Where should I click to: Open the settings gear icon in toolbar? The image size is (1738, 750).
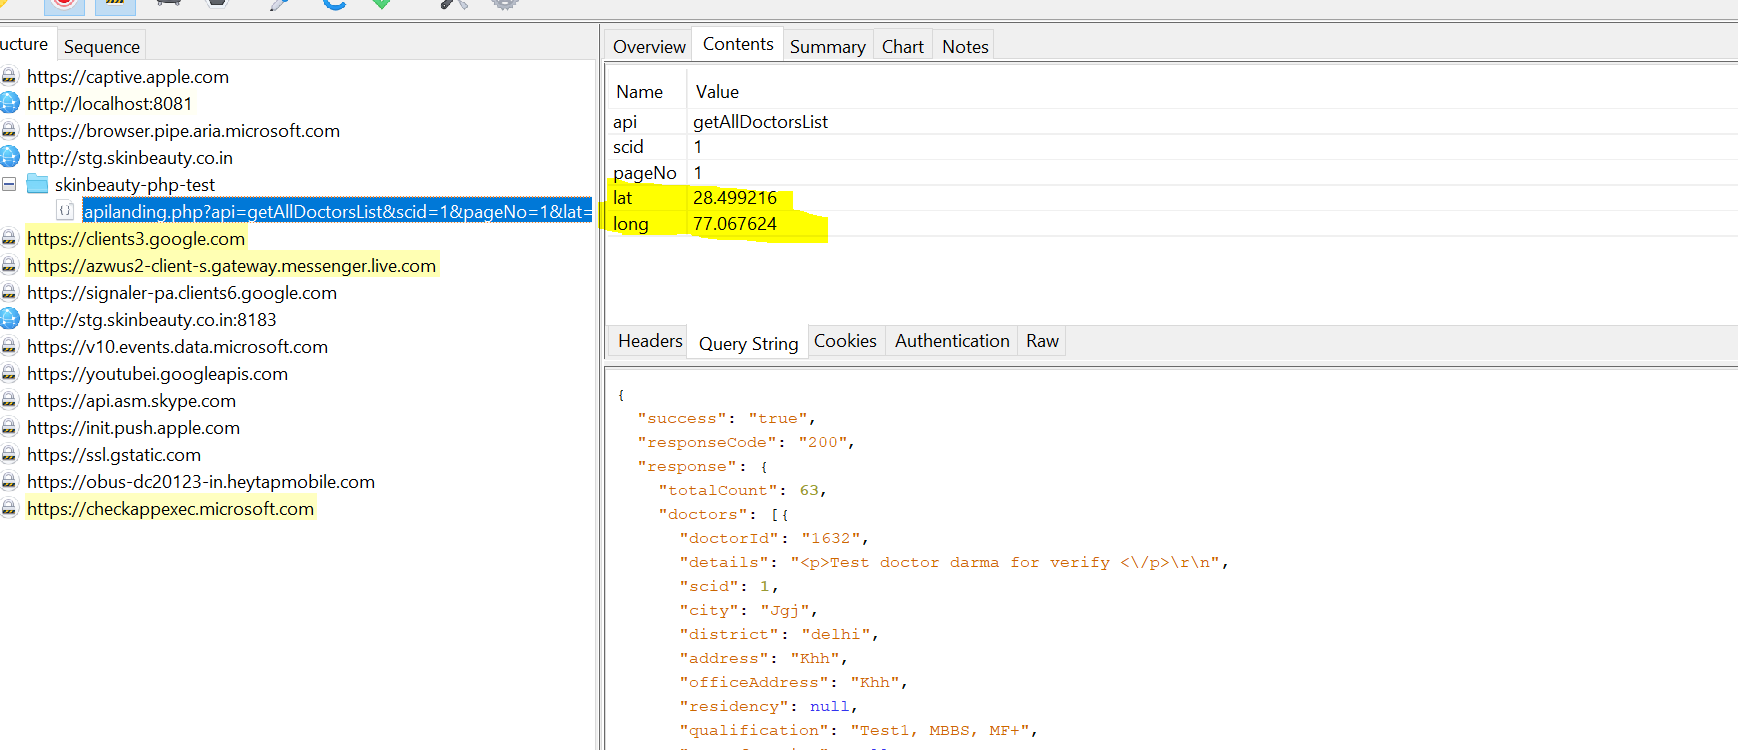point(505,4)
